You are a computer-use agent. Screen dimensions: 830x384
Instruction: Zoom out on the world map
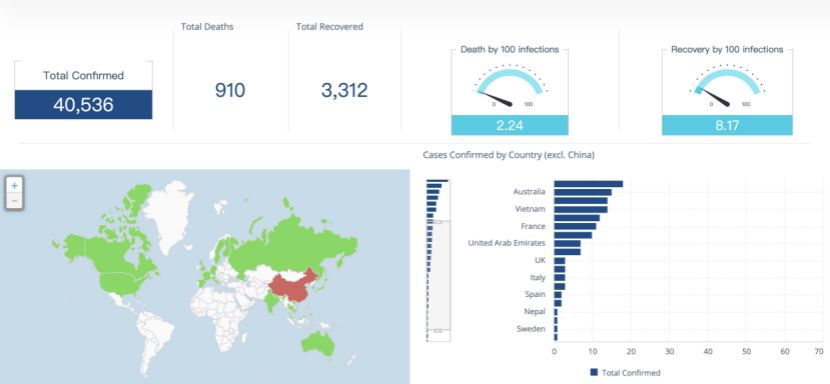(14, 201)
